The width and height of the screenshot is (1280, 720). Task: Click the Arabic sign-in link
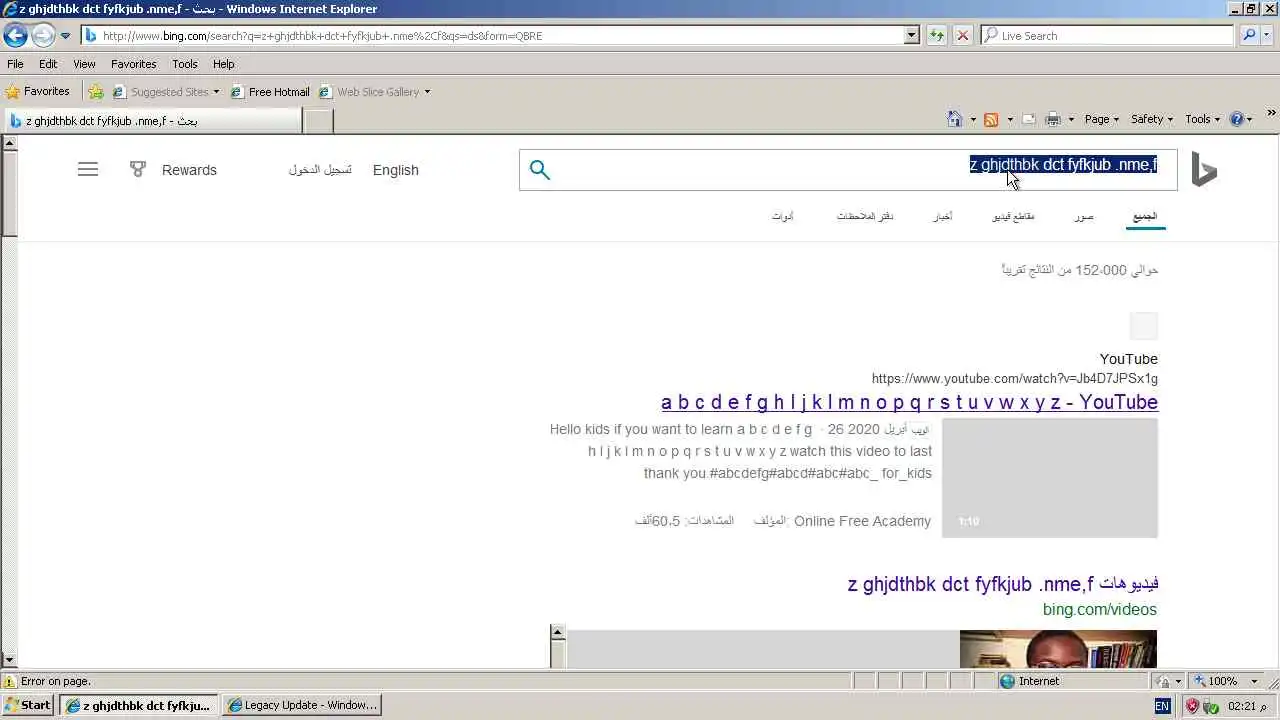(320, 170)
